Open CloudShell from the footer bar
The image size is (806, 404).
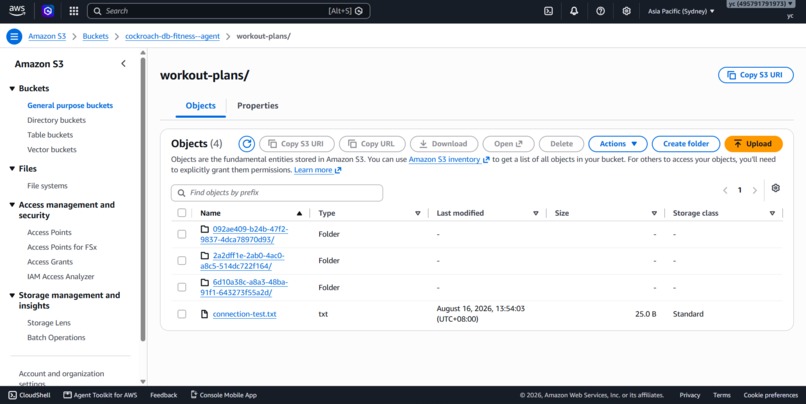30,395
